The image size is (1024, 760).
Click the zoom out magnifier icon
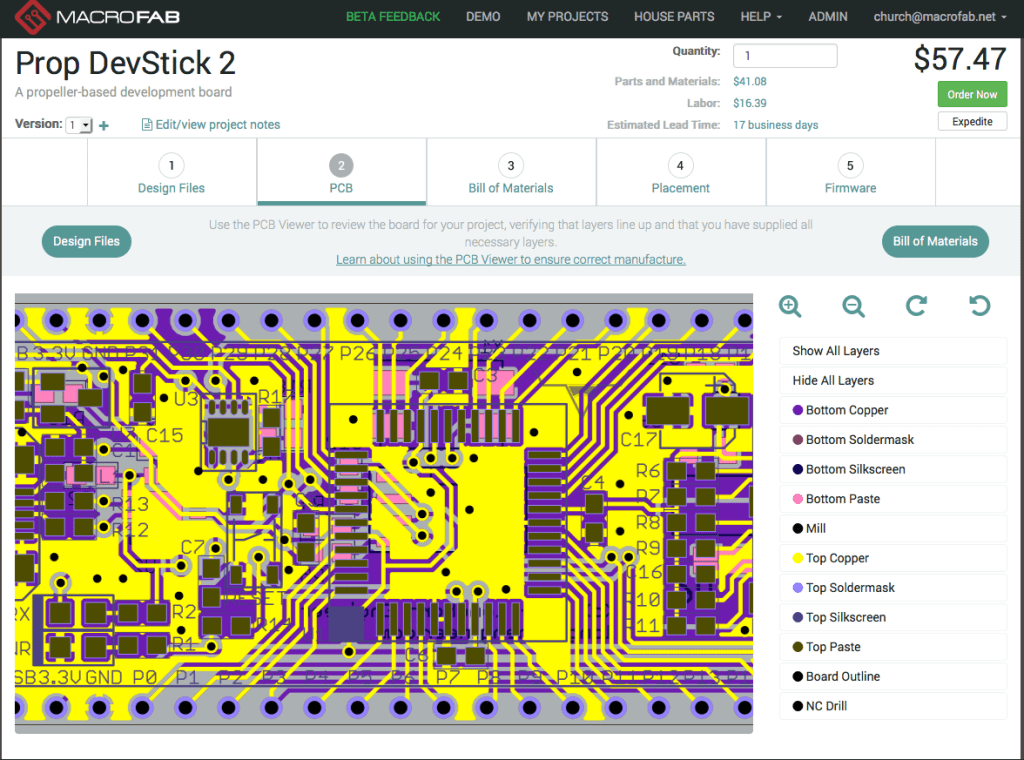[853, 307]
